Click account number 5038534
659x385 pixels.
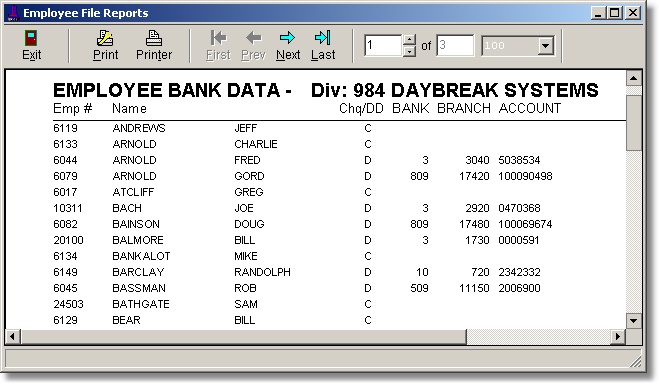519,160
